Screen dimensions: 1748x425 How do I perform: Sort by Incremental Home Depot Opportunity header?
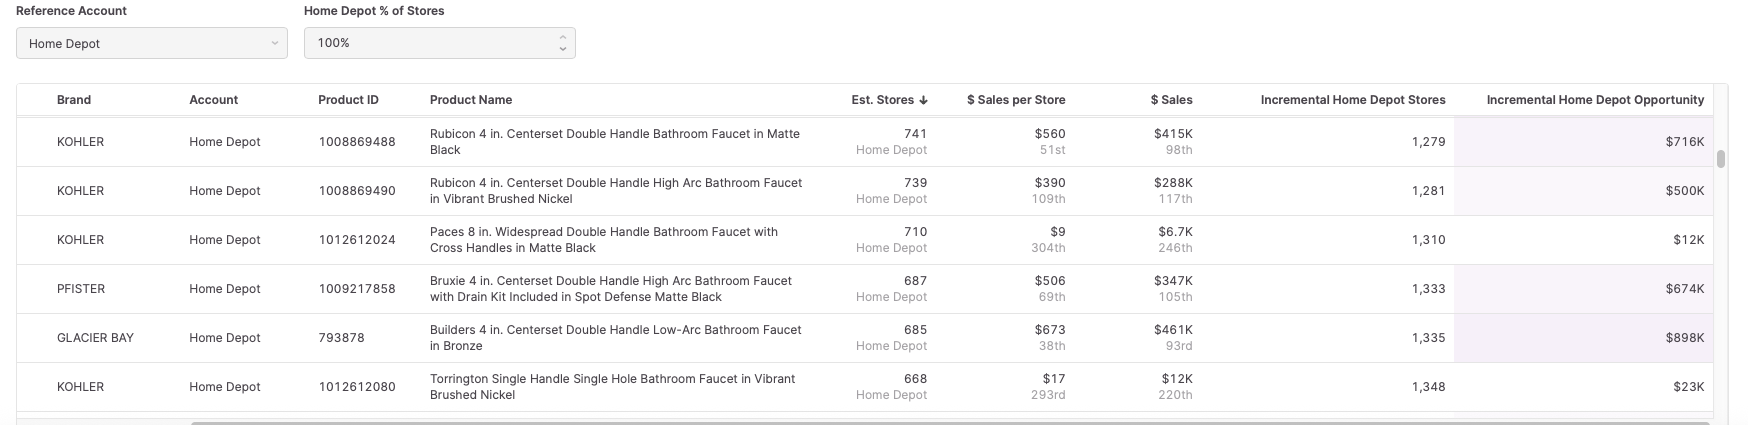click(x=1595, y=100)
